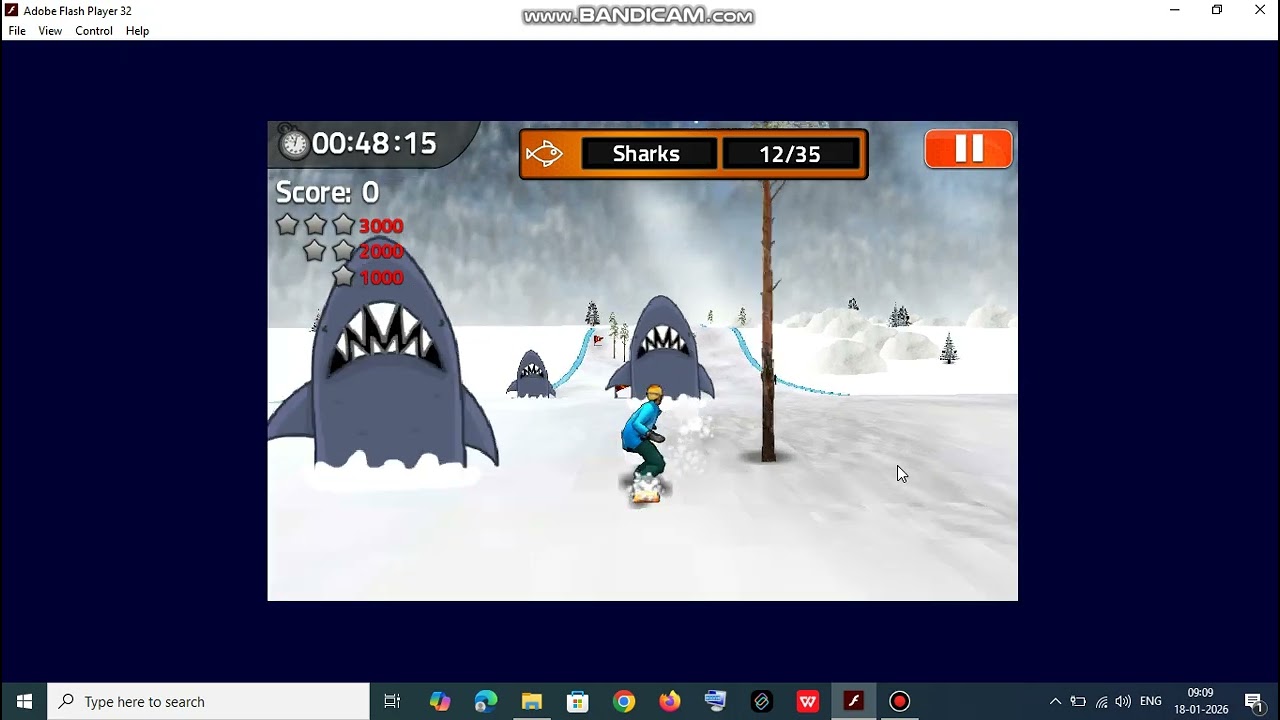Screen dimensions: 1280x720
Task: Switch to Flash Player taskbar button
Action: click(854, 701)
